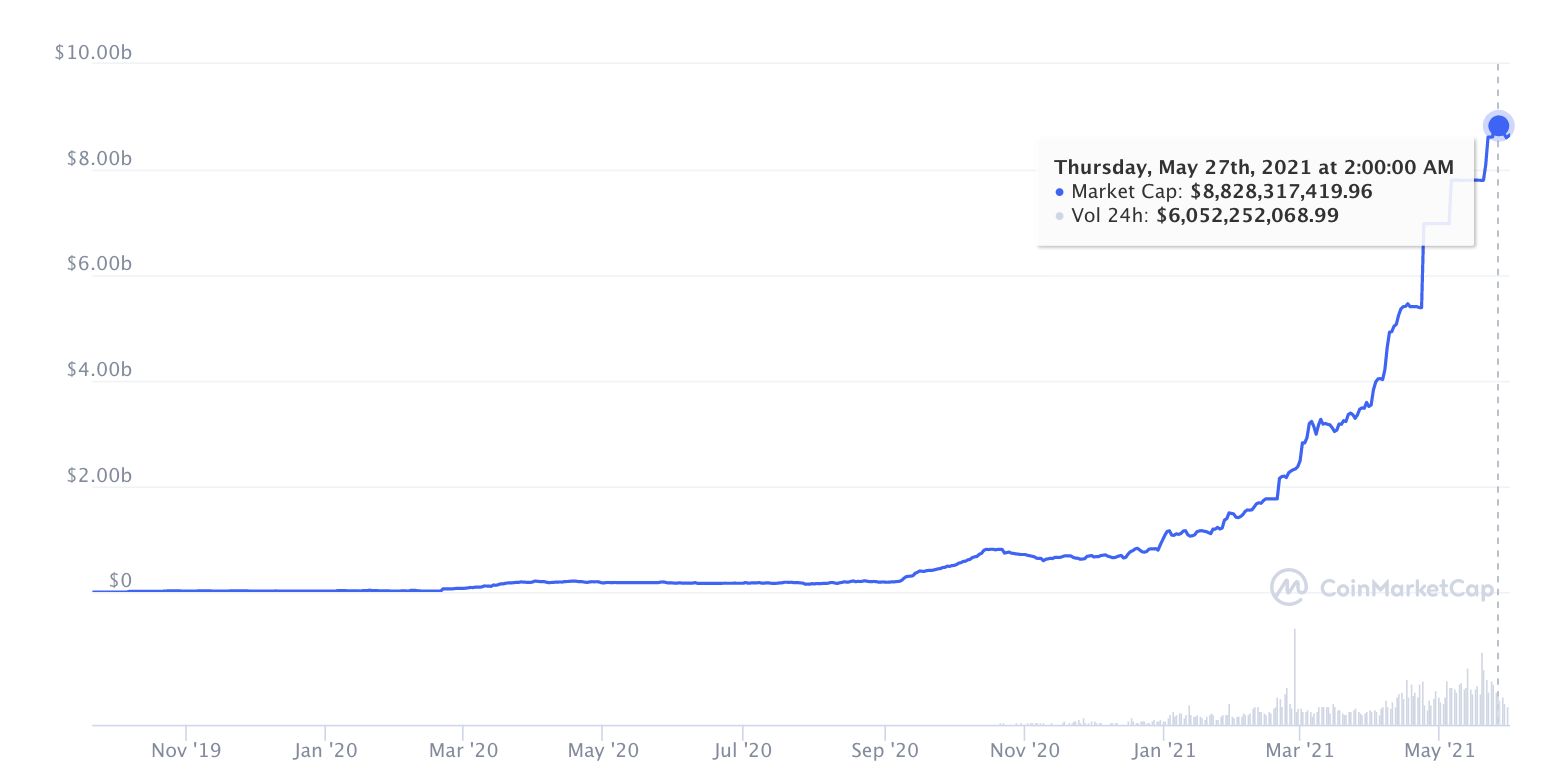
Task: Click the grey Vol 24h legend dot
Action: [1060, 216]
